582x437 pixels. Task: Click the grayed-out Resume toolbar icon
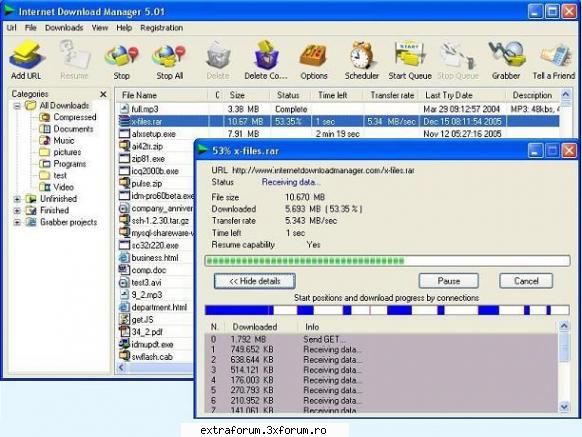[75, 55]
